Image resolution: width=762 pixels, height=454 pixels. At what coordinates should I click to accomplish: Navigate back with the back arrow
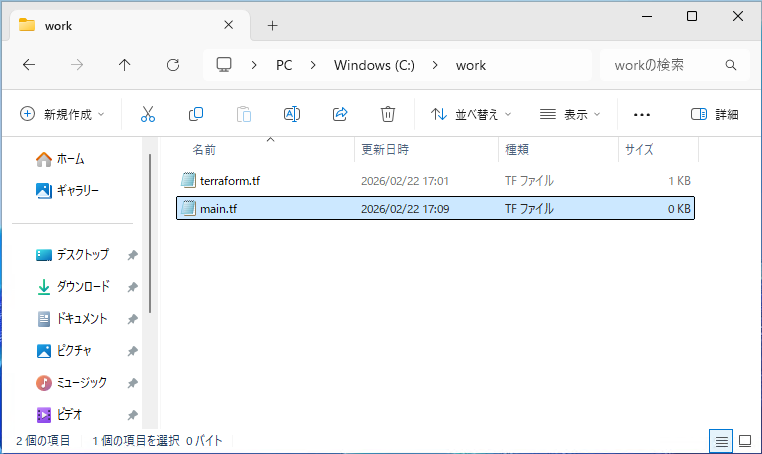click(x=29, y=65)
